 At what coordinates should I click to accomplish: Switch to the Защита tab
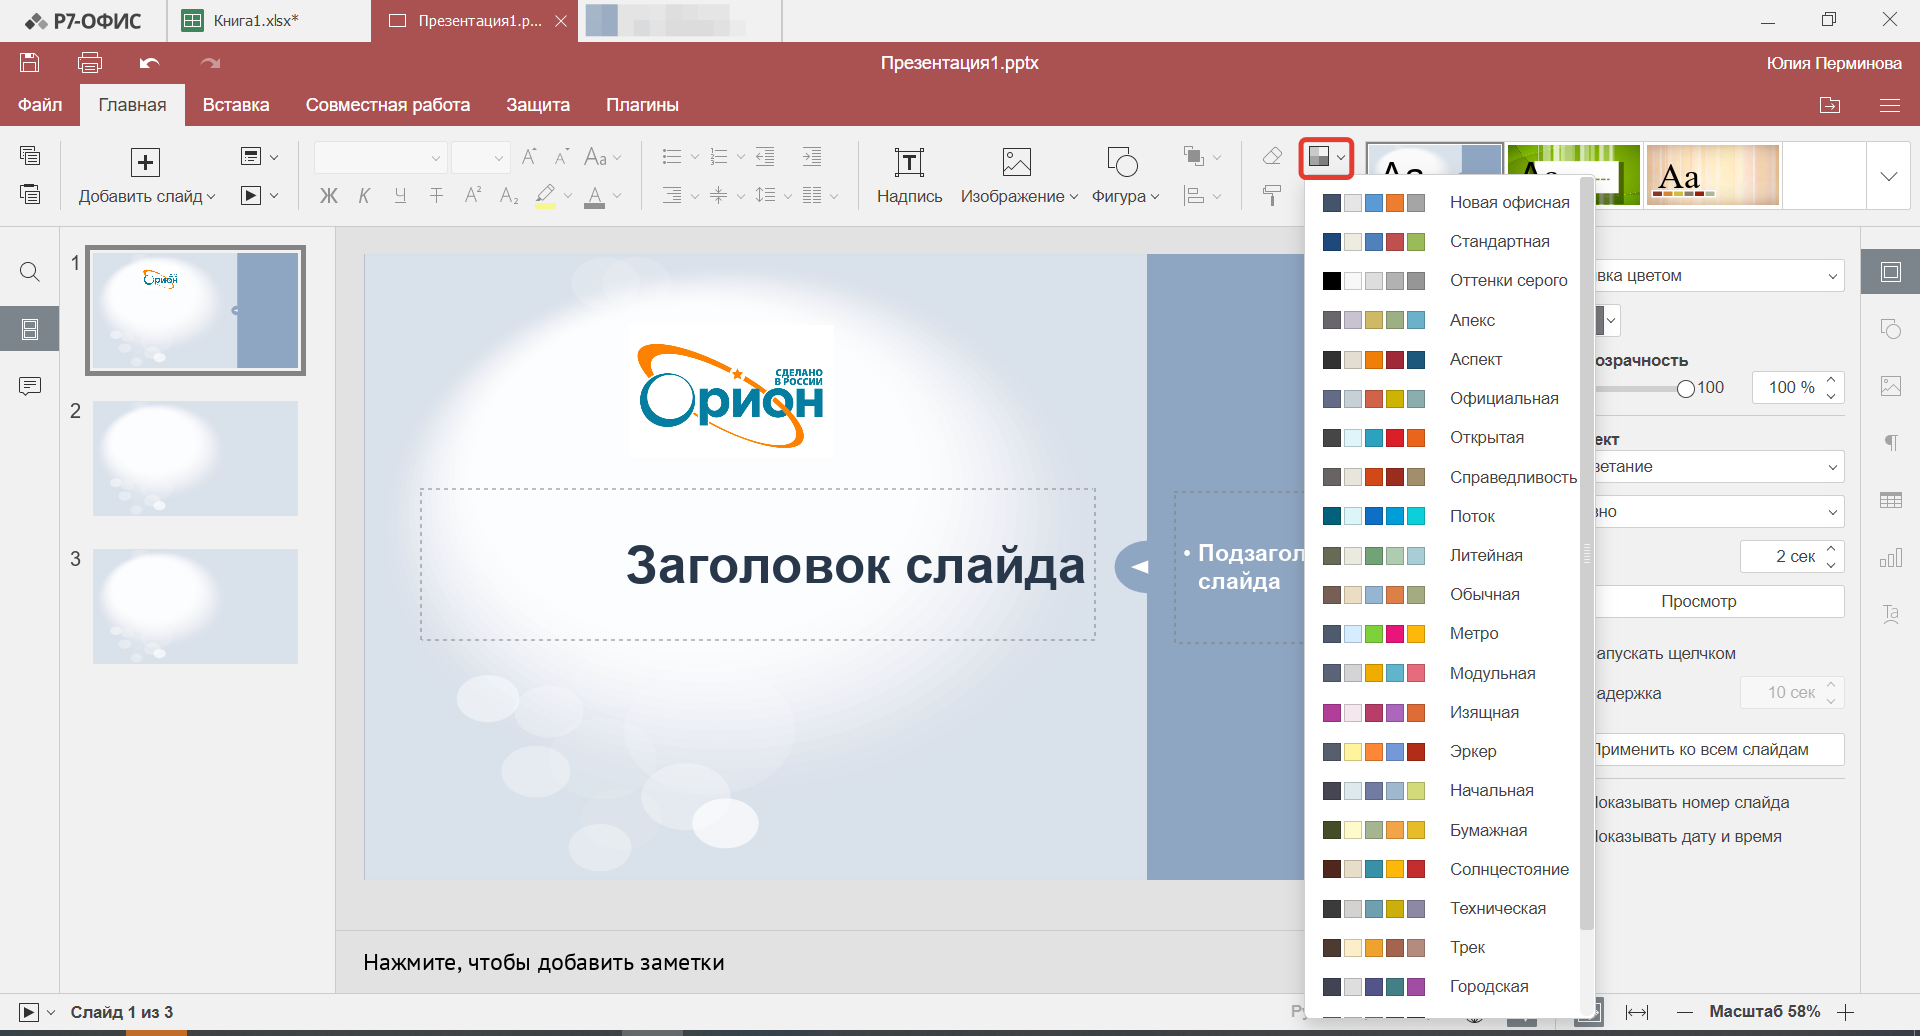click(x=538, y=105)
